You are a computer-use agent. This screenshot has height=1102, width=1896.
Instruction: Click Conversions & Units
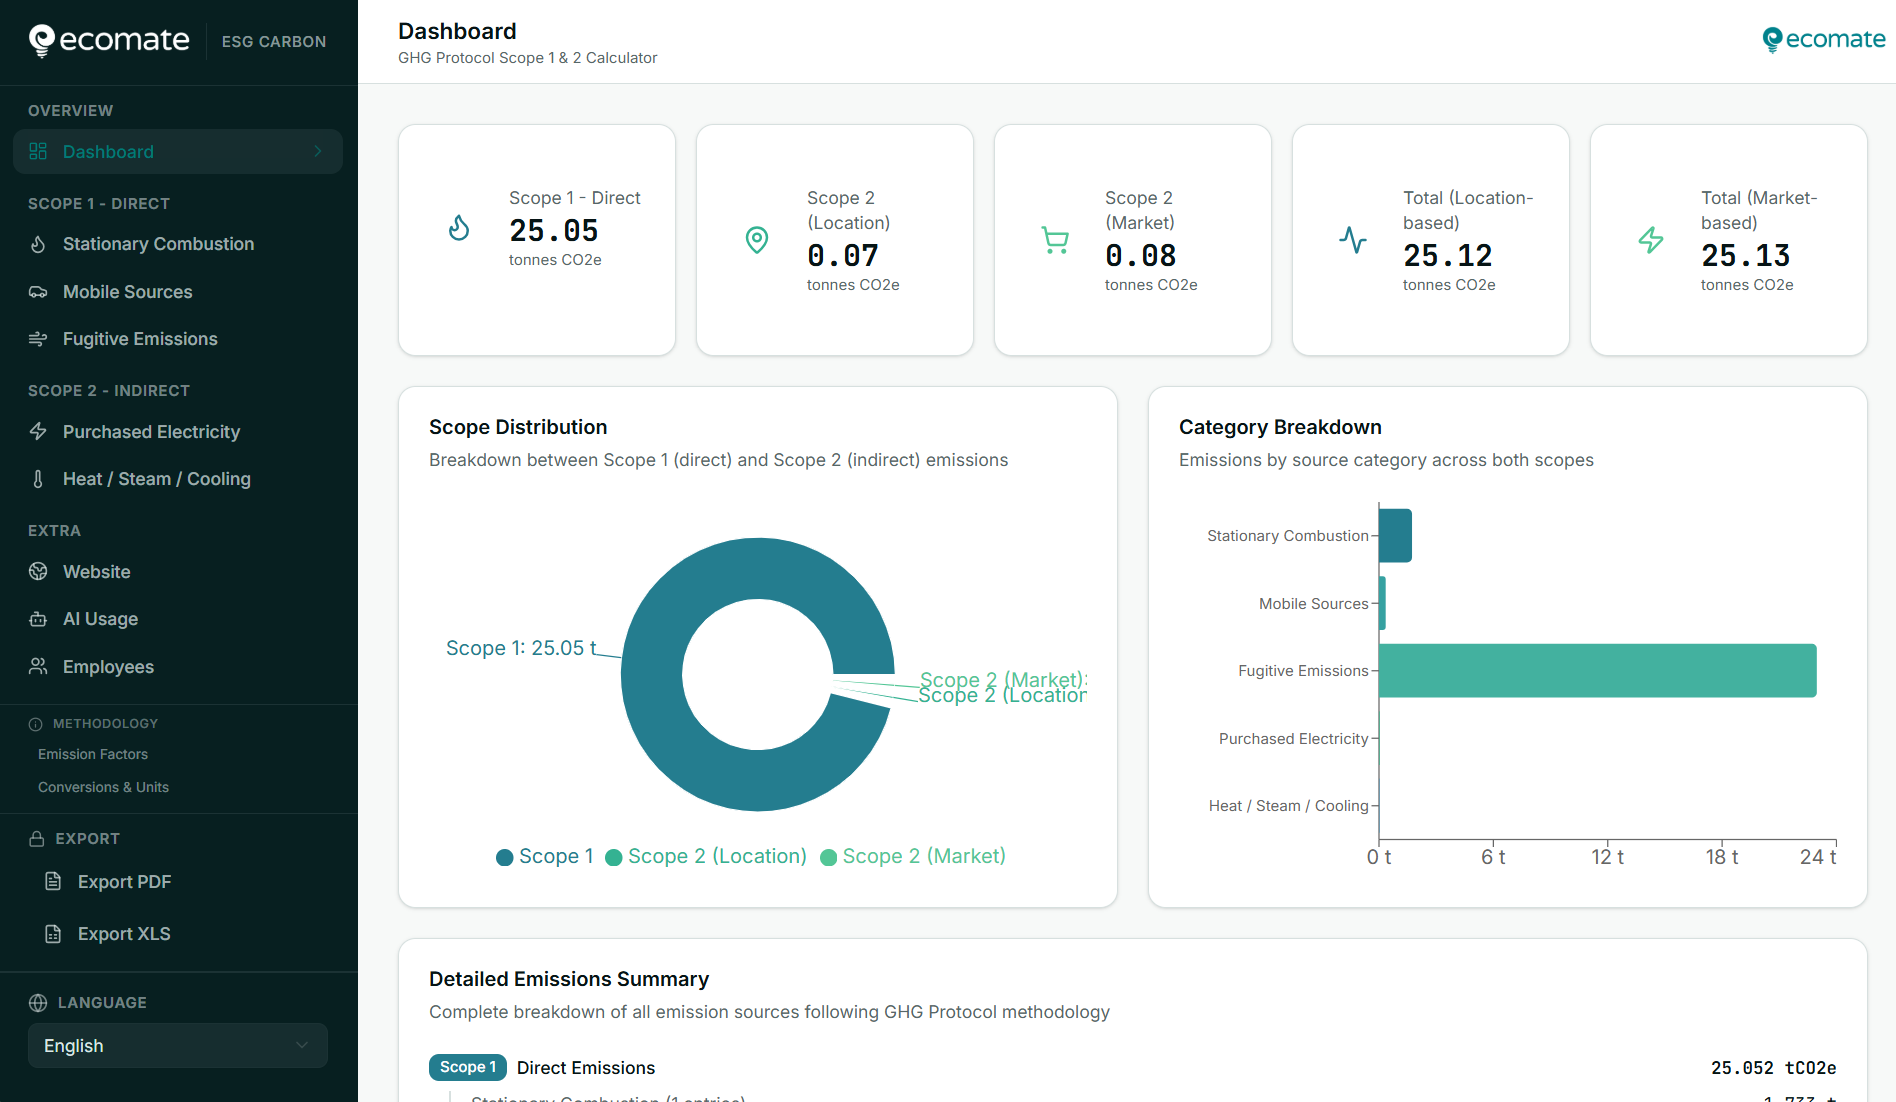pyautogui.click(x=103, y=787)
